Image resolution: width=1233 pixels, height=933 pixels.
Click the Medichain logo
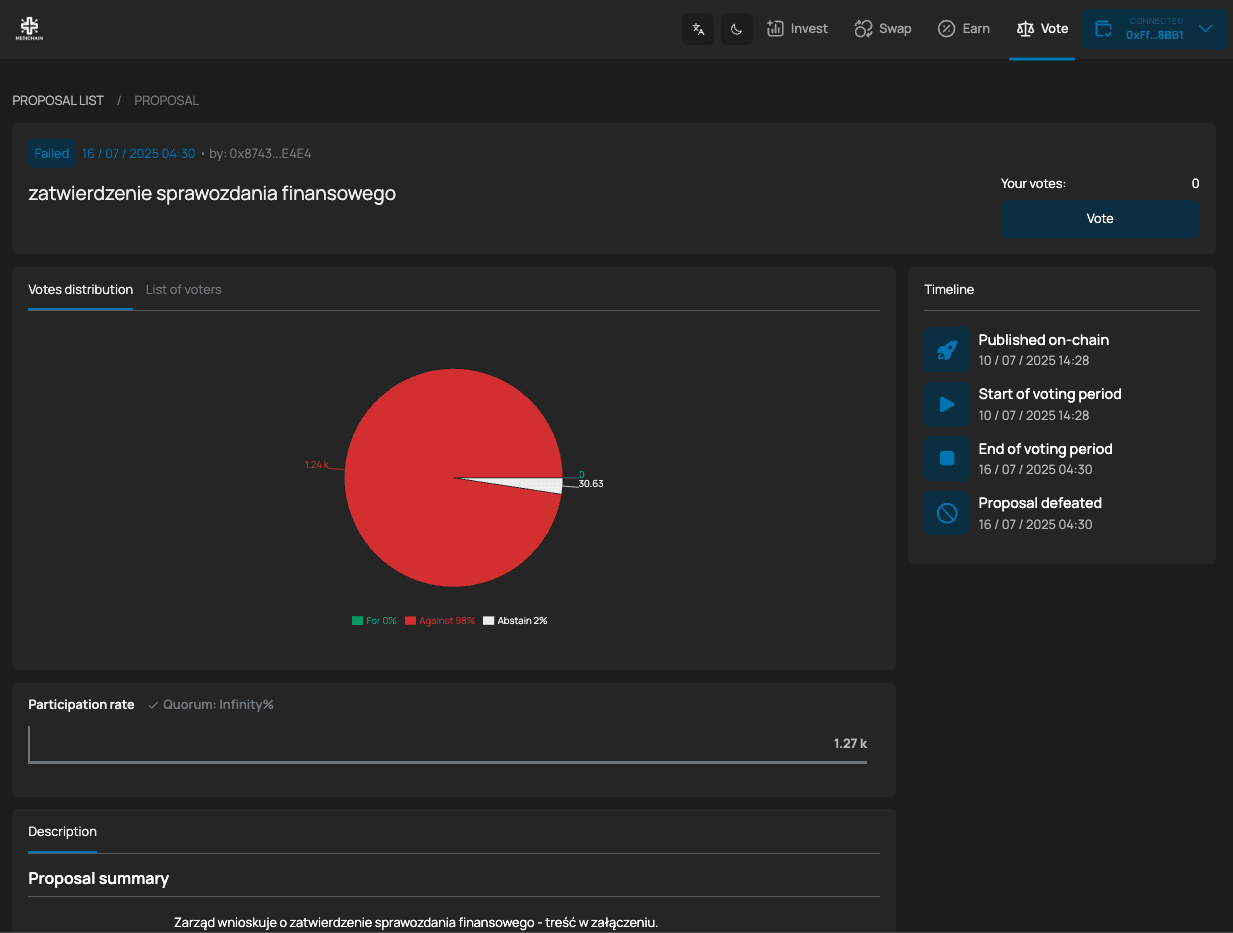29,29
